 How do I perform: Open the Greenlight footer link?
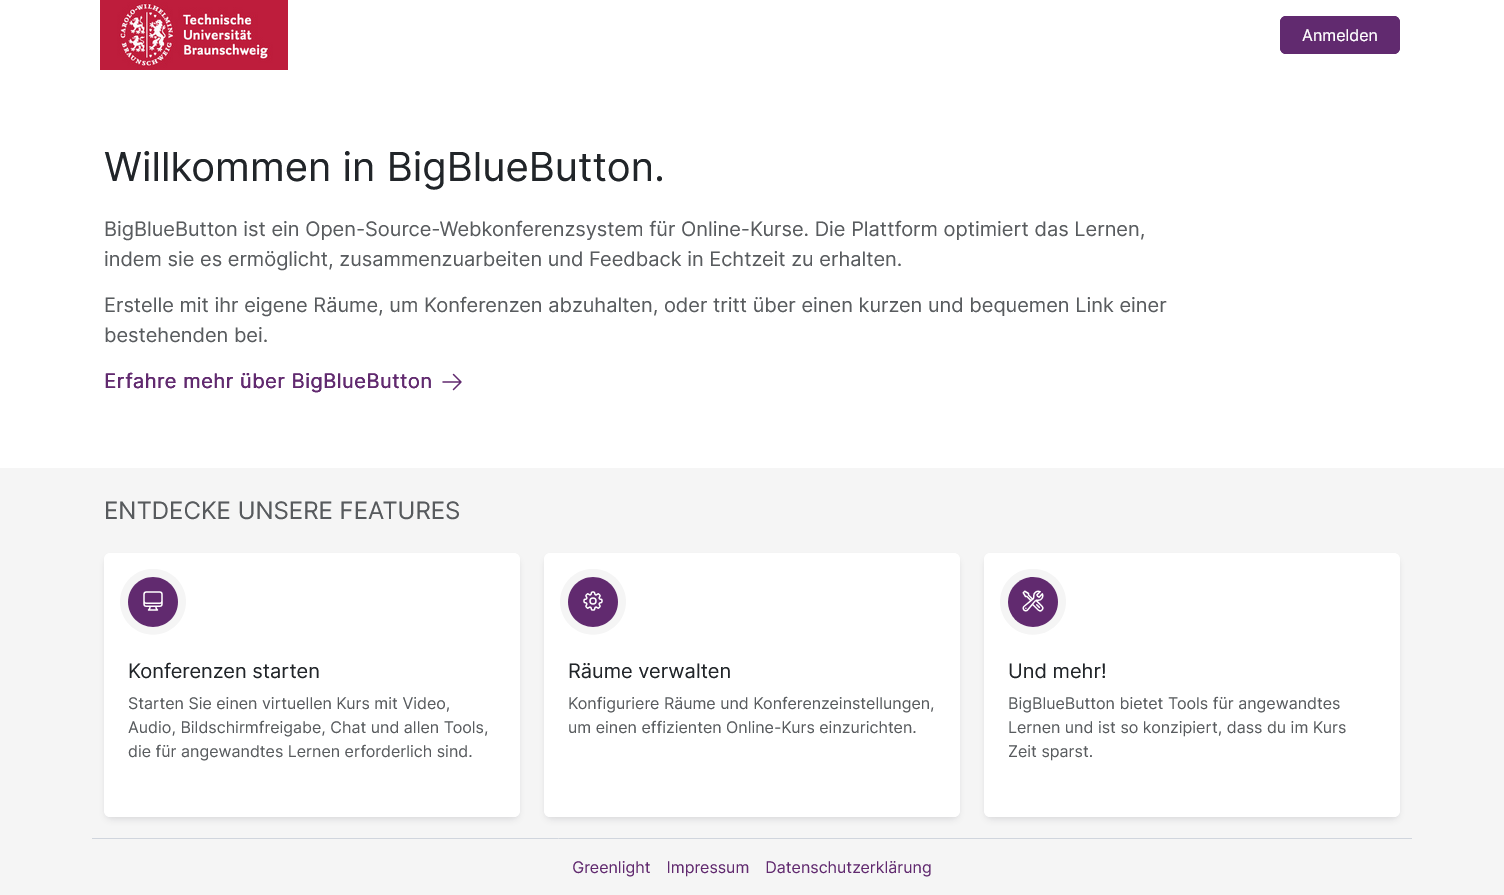[x=611, y=867]
